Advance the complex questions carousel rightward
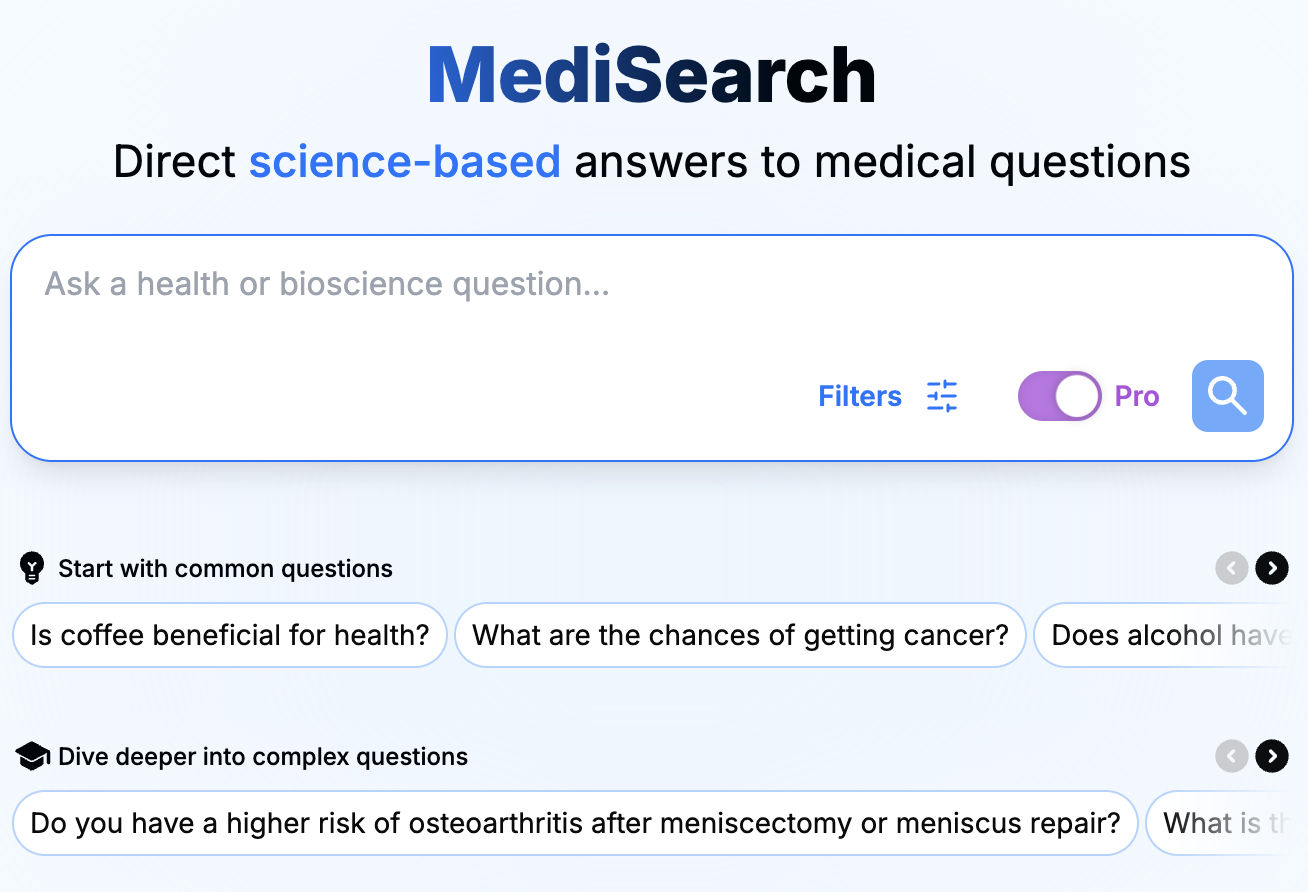 click(x=1271, y=756)
